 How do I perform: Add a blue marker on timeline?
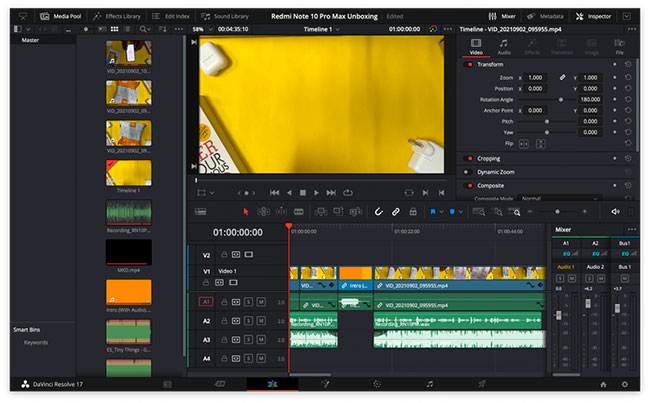point(452,212)
